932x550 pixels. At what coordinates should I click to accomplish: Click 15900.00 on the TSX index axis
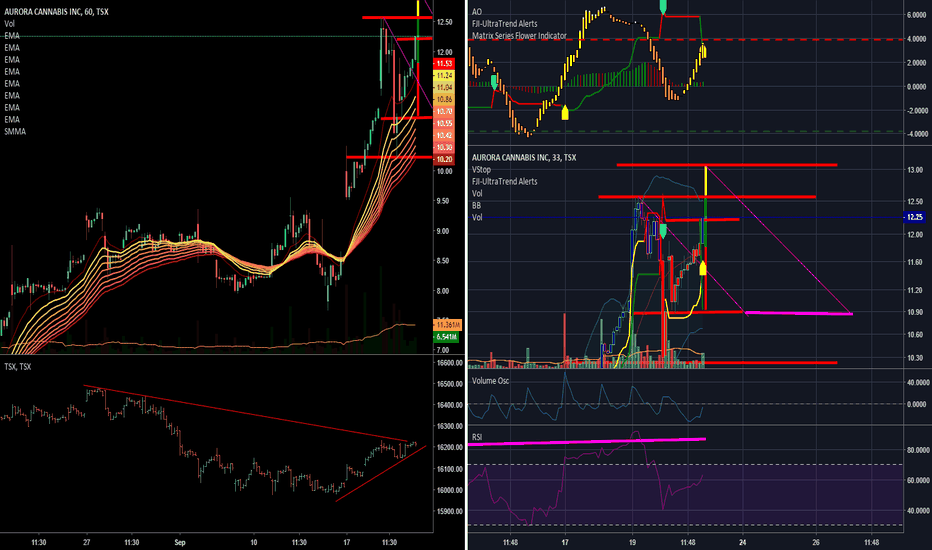449,511
